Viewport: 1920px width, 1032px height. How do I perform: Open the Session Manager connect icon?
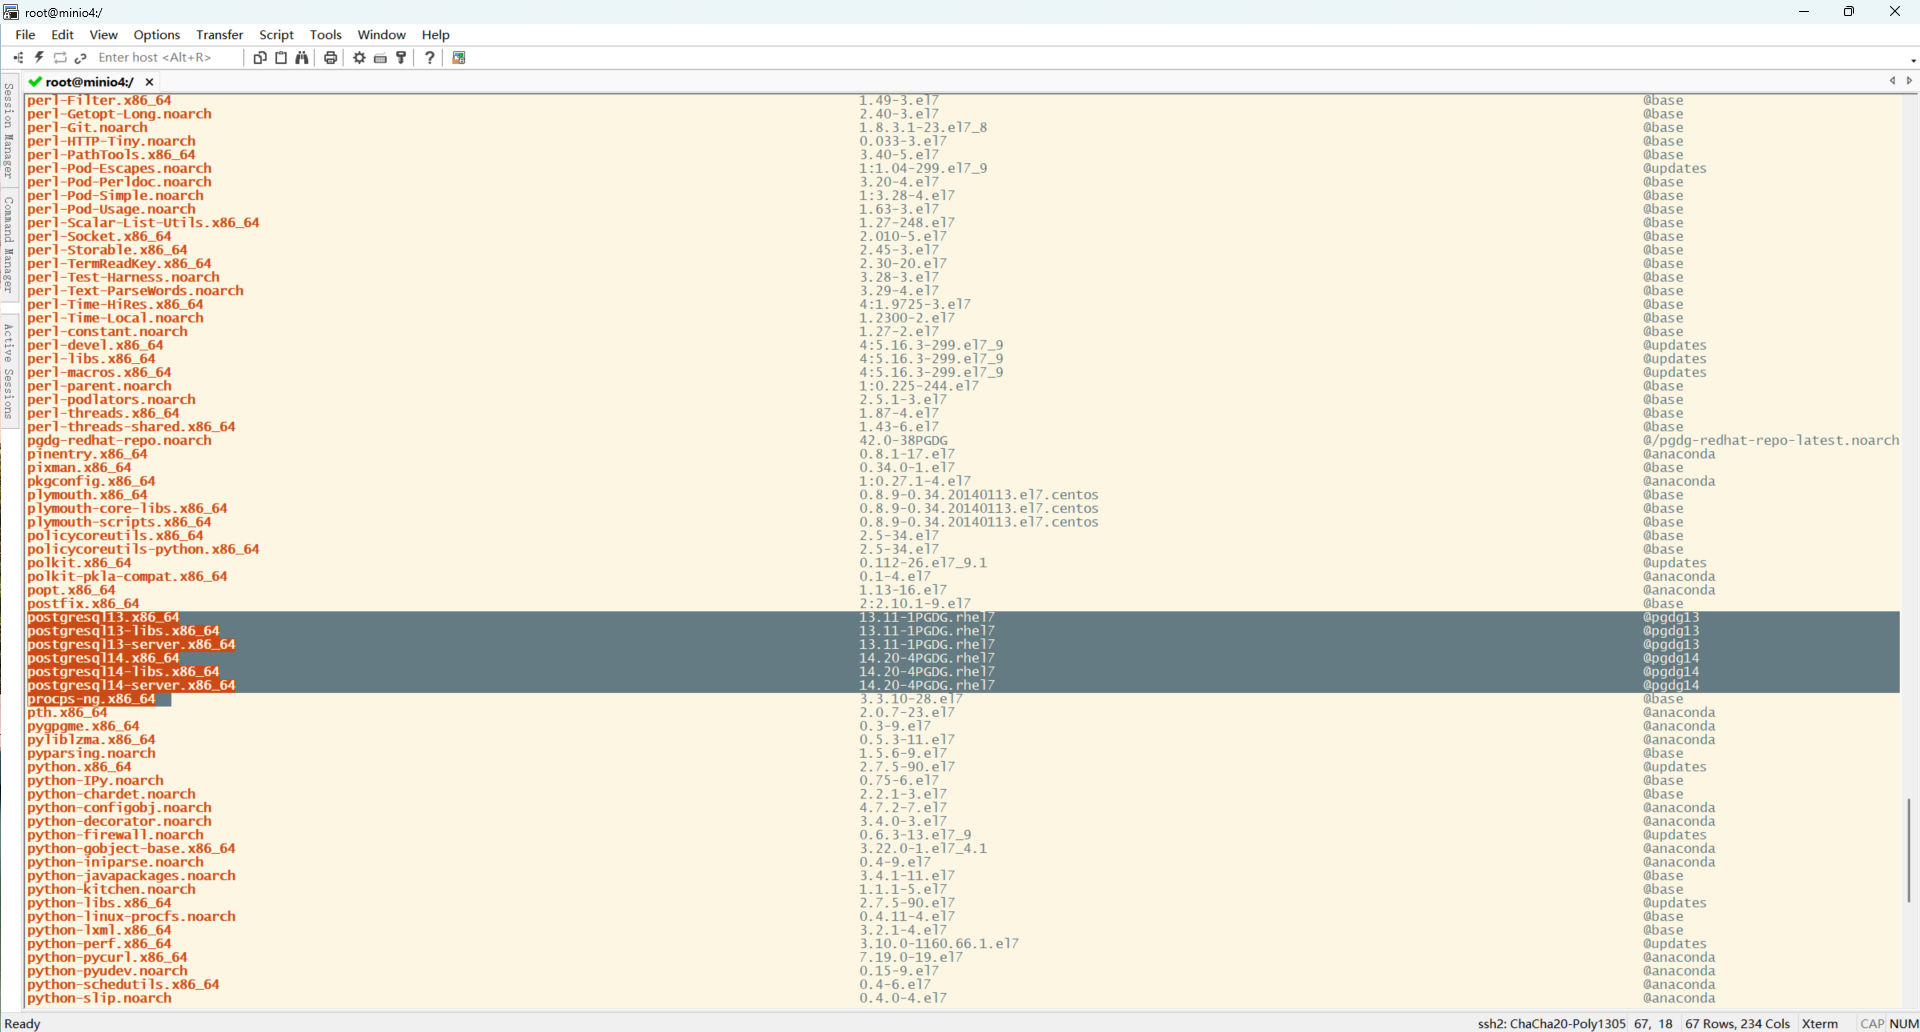click(x=18, y=58)
